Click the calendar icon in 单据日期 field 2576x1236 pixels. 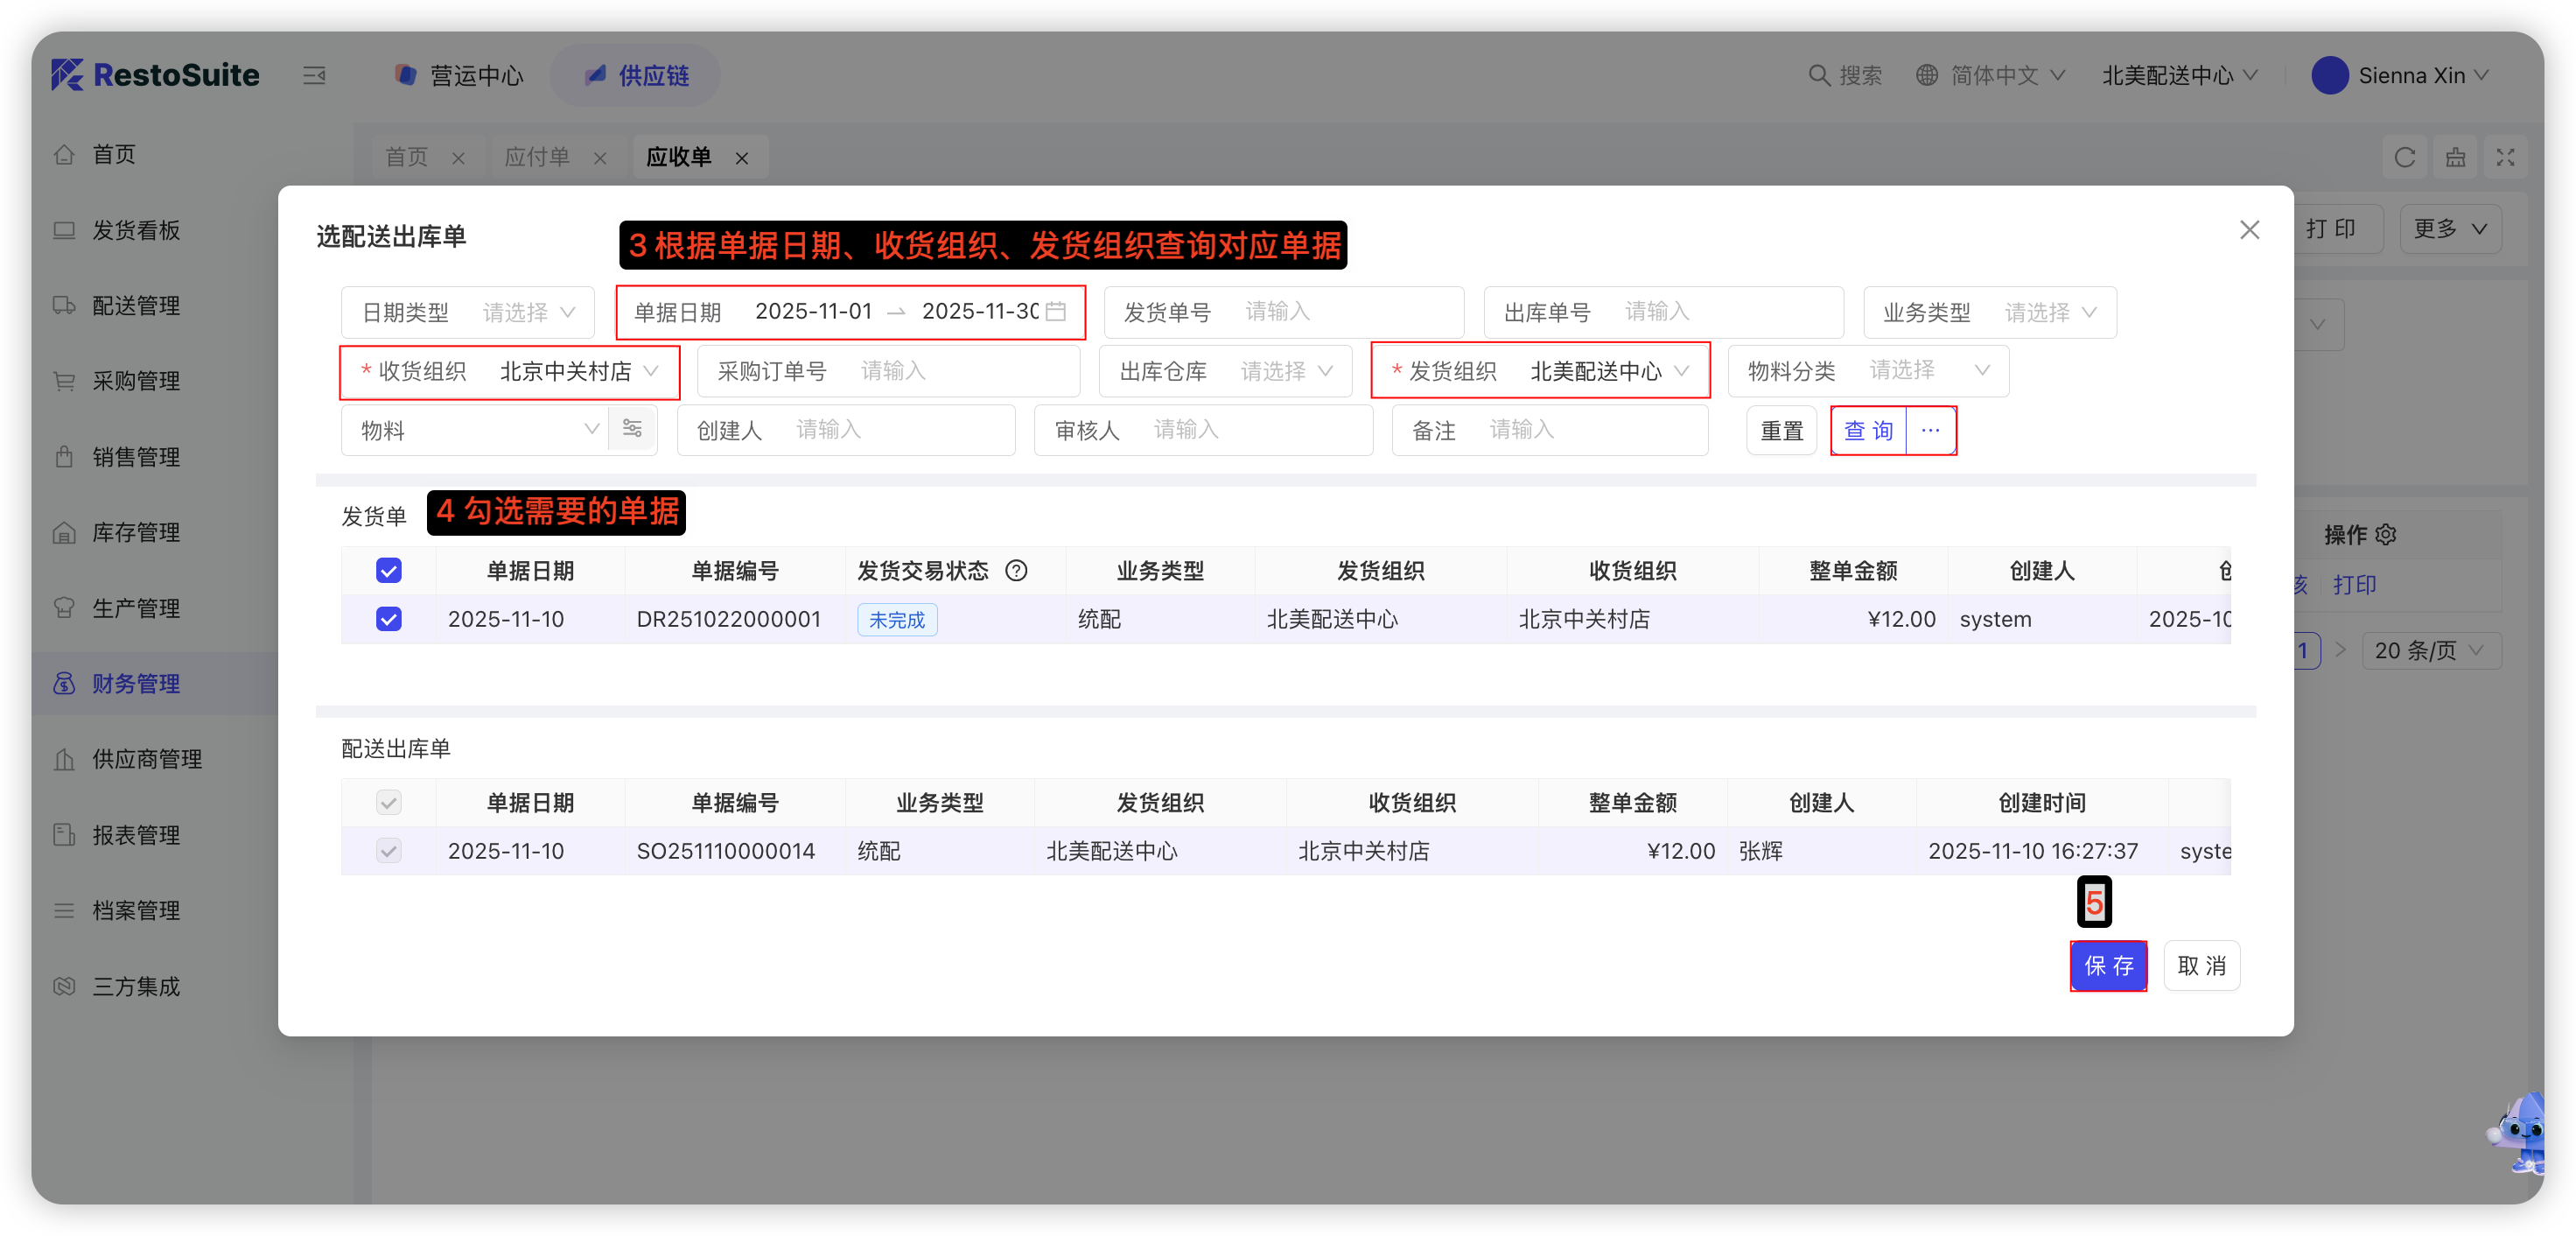[x=1055, y=312]
